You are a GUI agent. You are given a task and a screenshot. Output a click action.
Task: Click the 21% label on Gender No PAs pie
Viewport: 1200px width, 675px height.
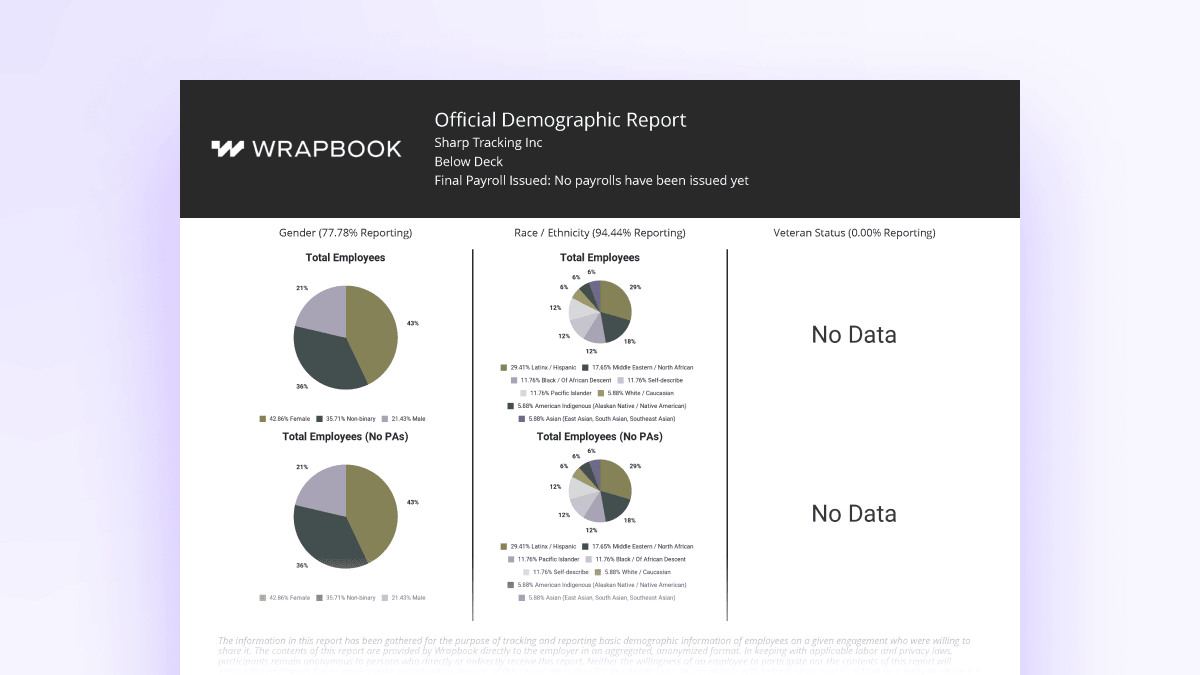(302, 466)
